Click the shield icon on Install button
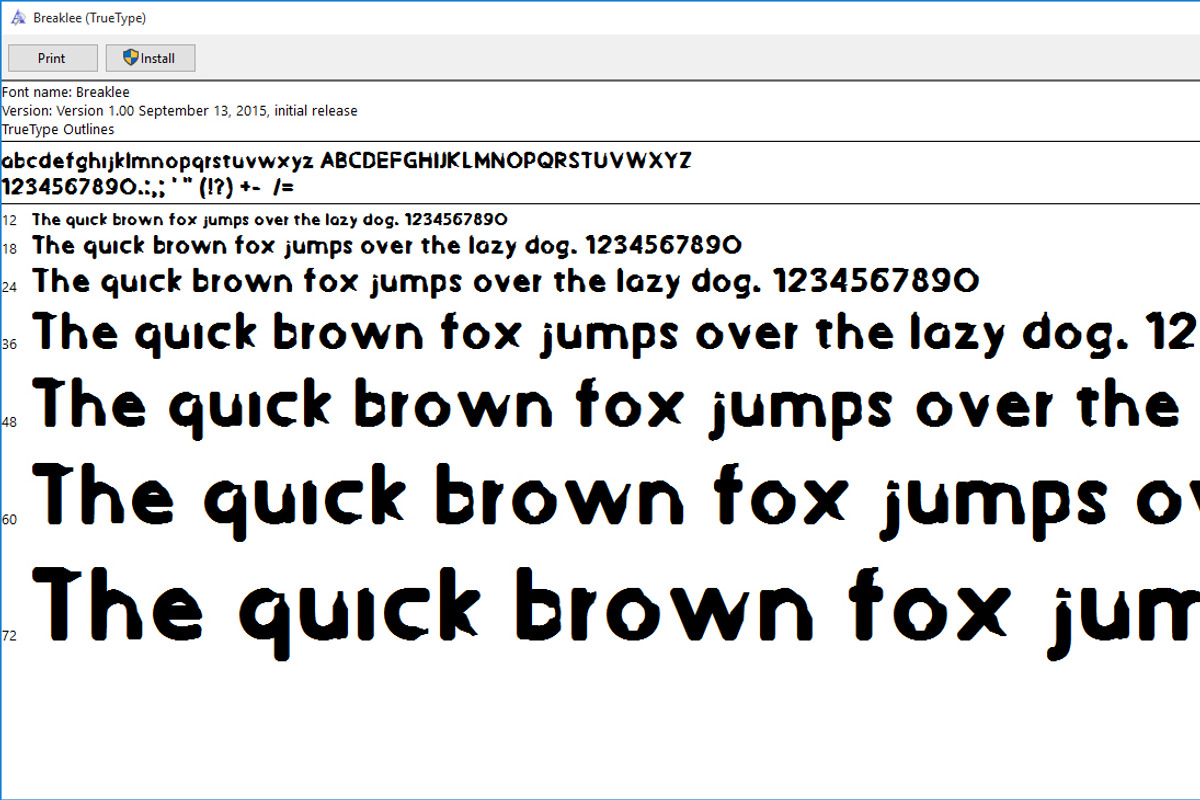Viewport: 1200px width, 800px height. tap(130, 58)
